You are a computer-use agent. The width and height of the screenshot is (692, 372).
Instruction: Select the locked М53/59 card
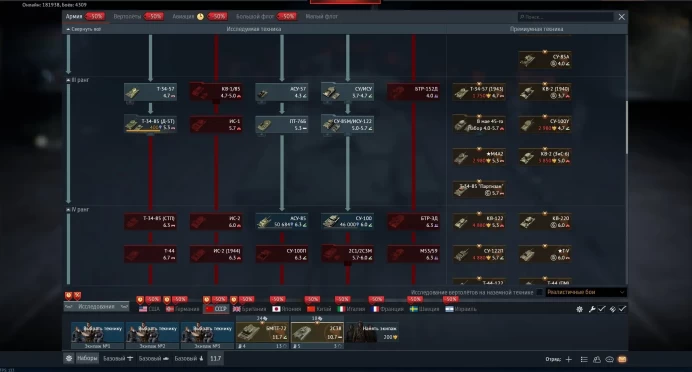[x=413, y=254]
